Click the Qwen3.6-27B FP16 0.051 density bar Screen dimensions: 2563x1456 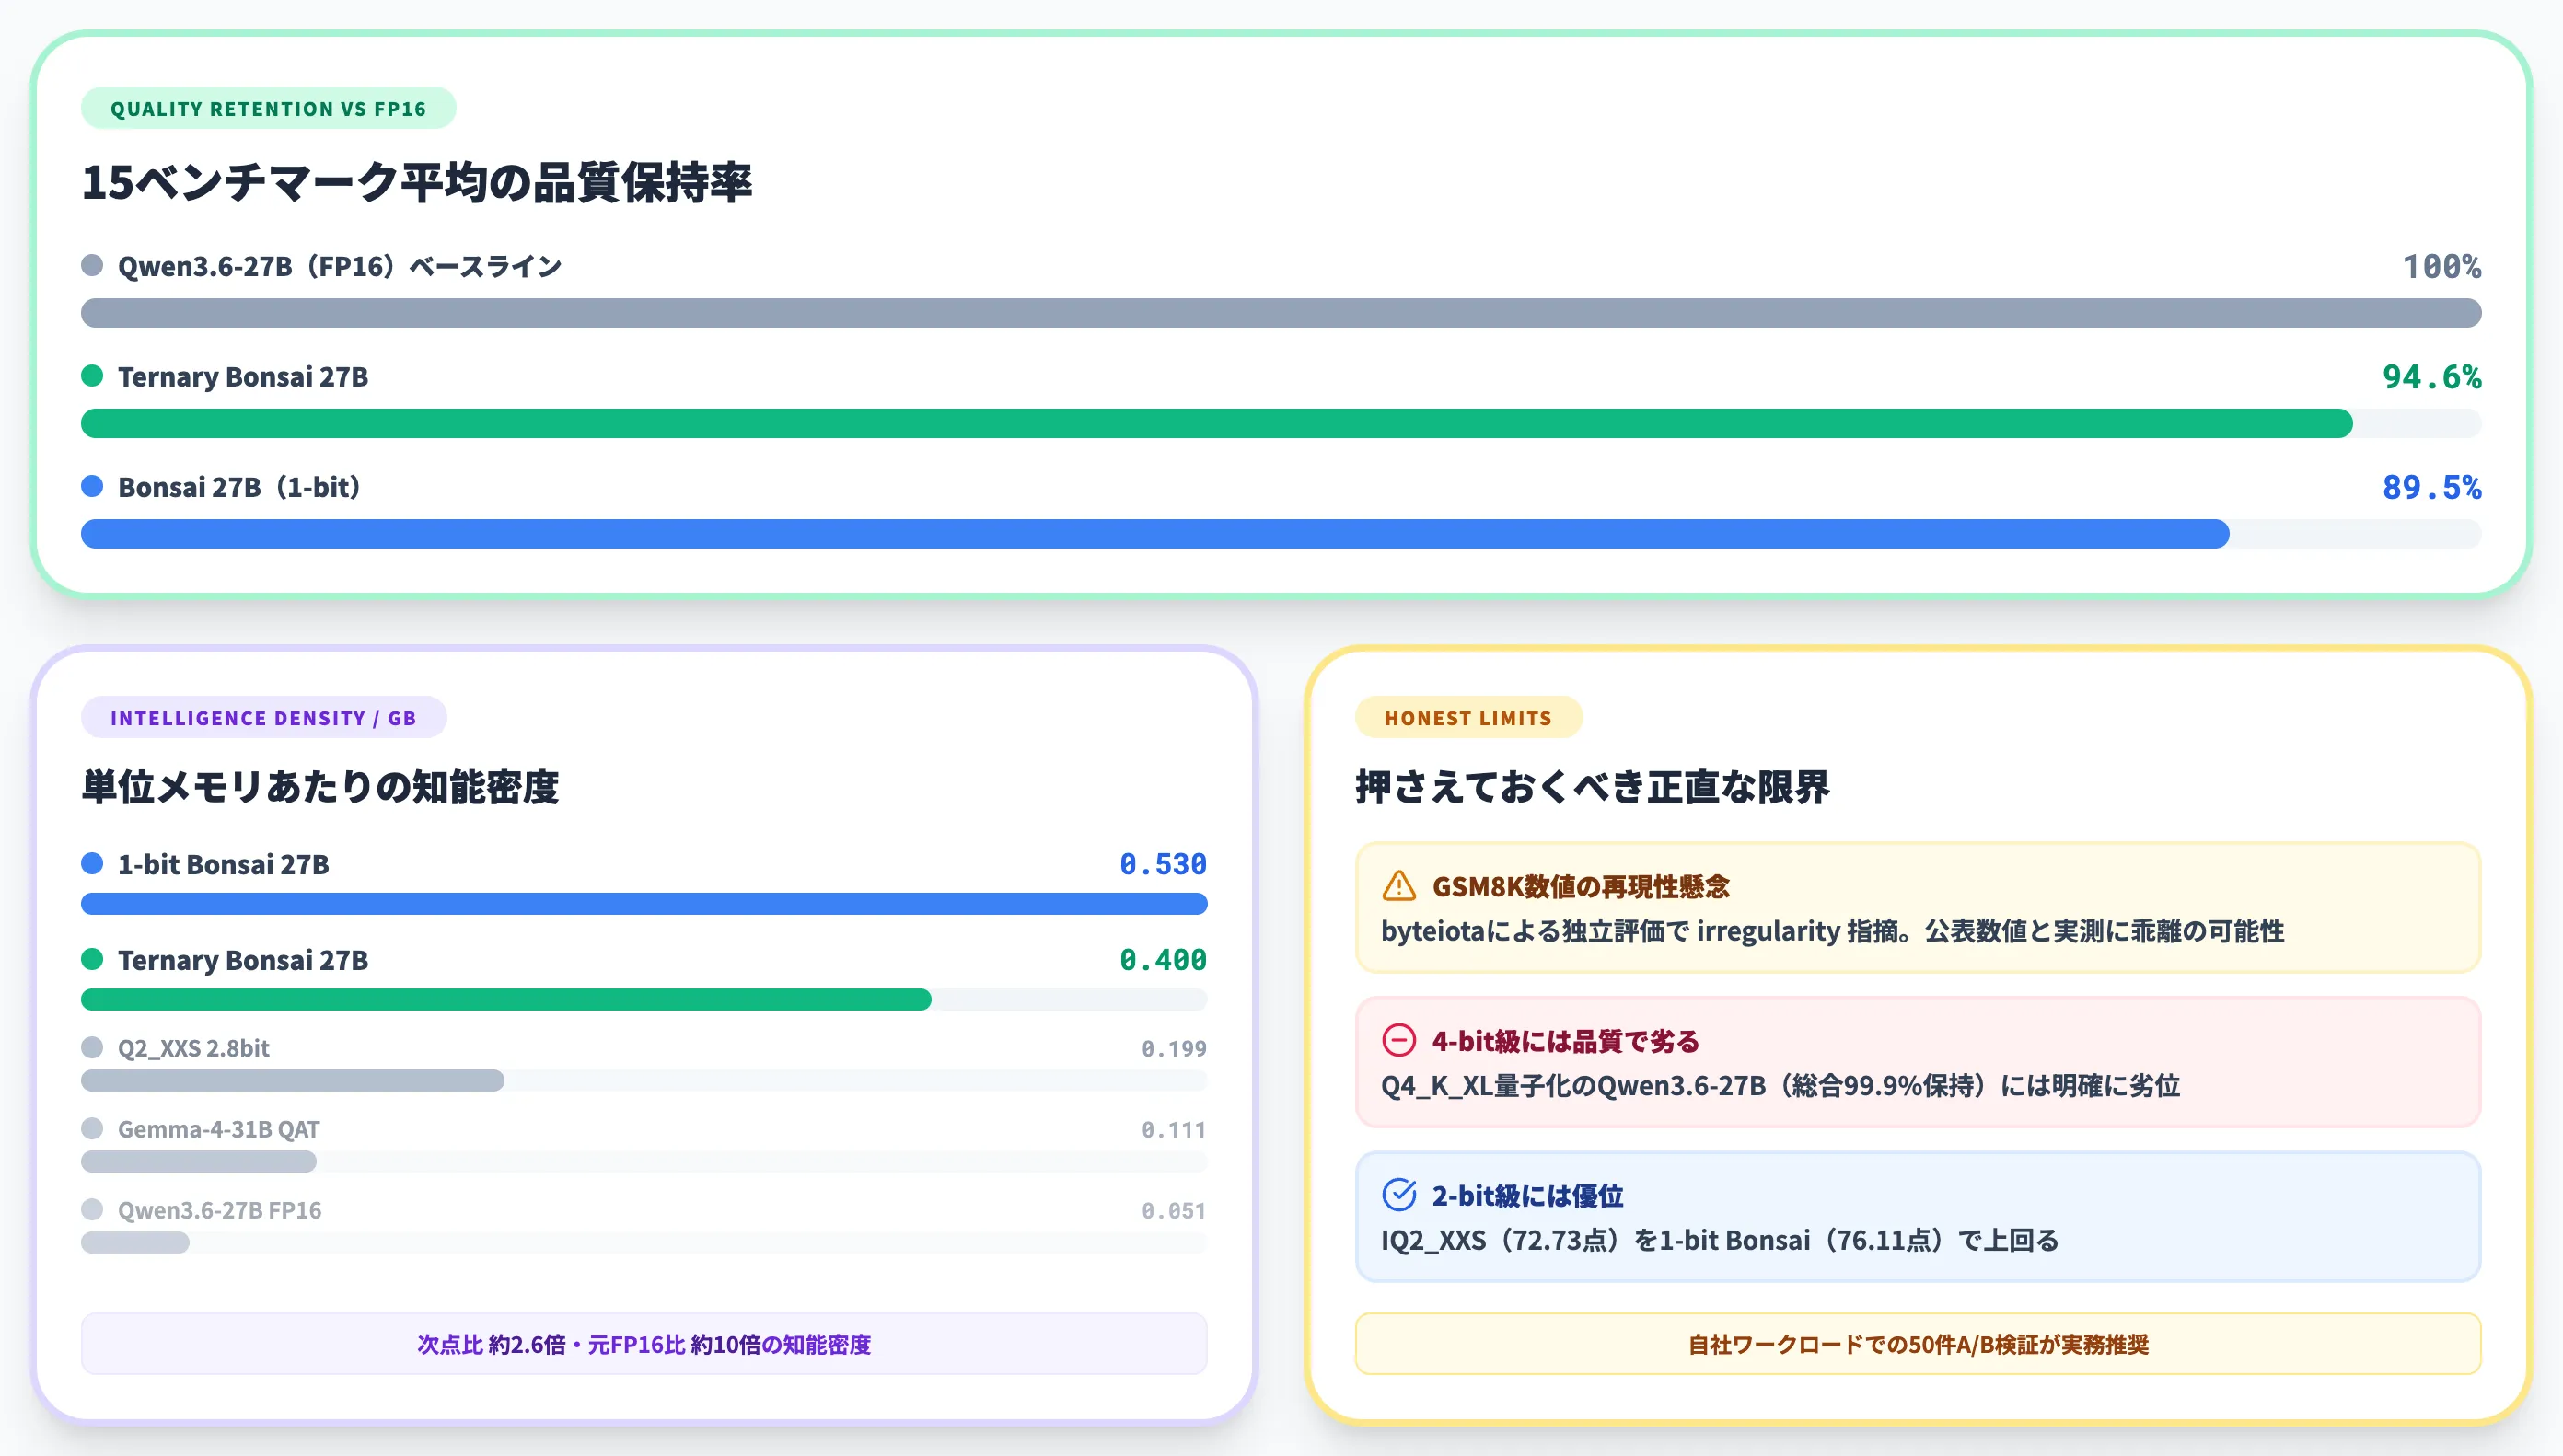coord(135,1243)
